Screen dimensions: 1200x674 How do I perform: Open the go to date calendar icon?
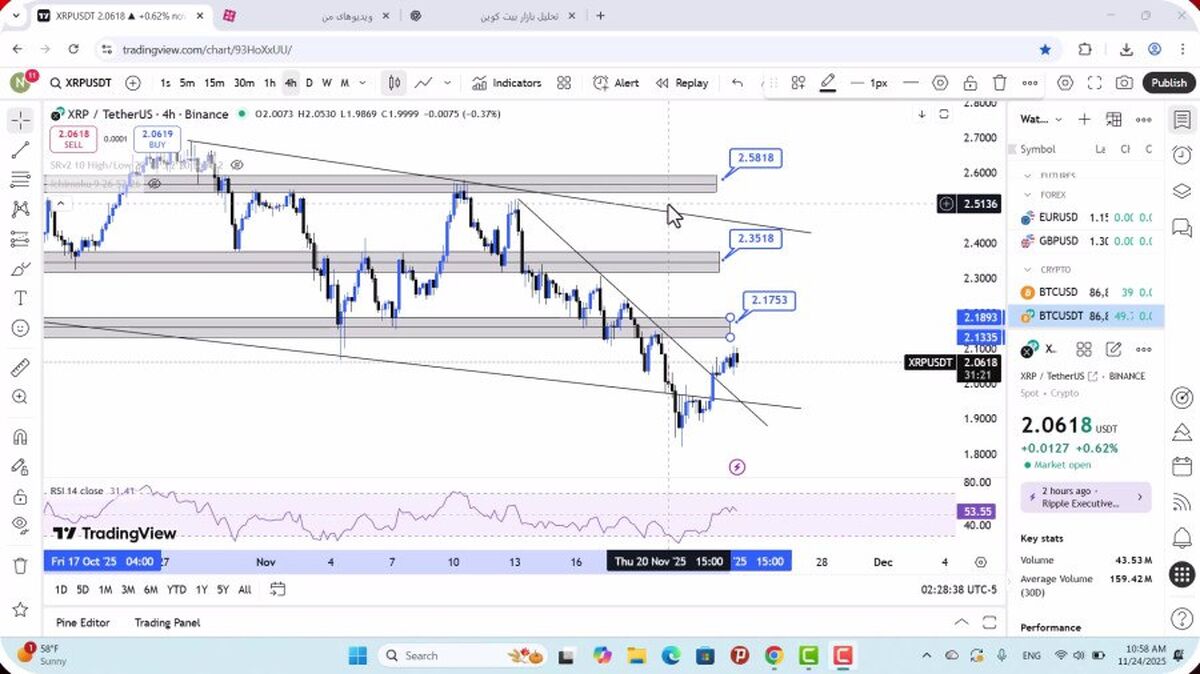coord(277,590)
